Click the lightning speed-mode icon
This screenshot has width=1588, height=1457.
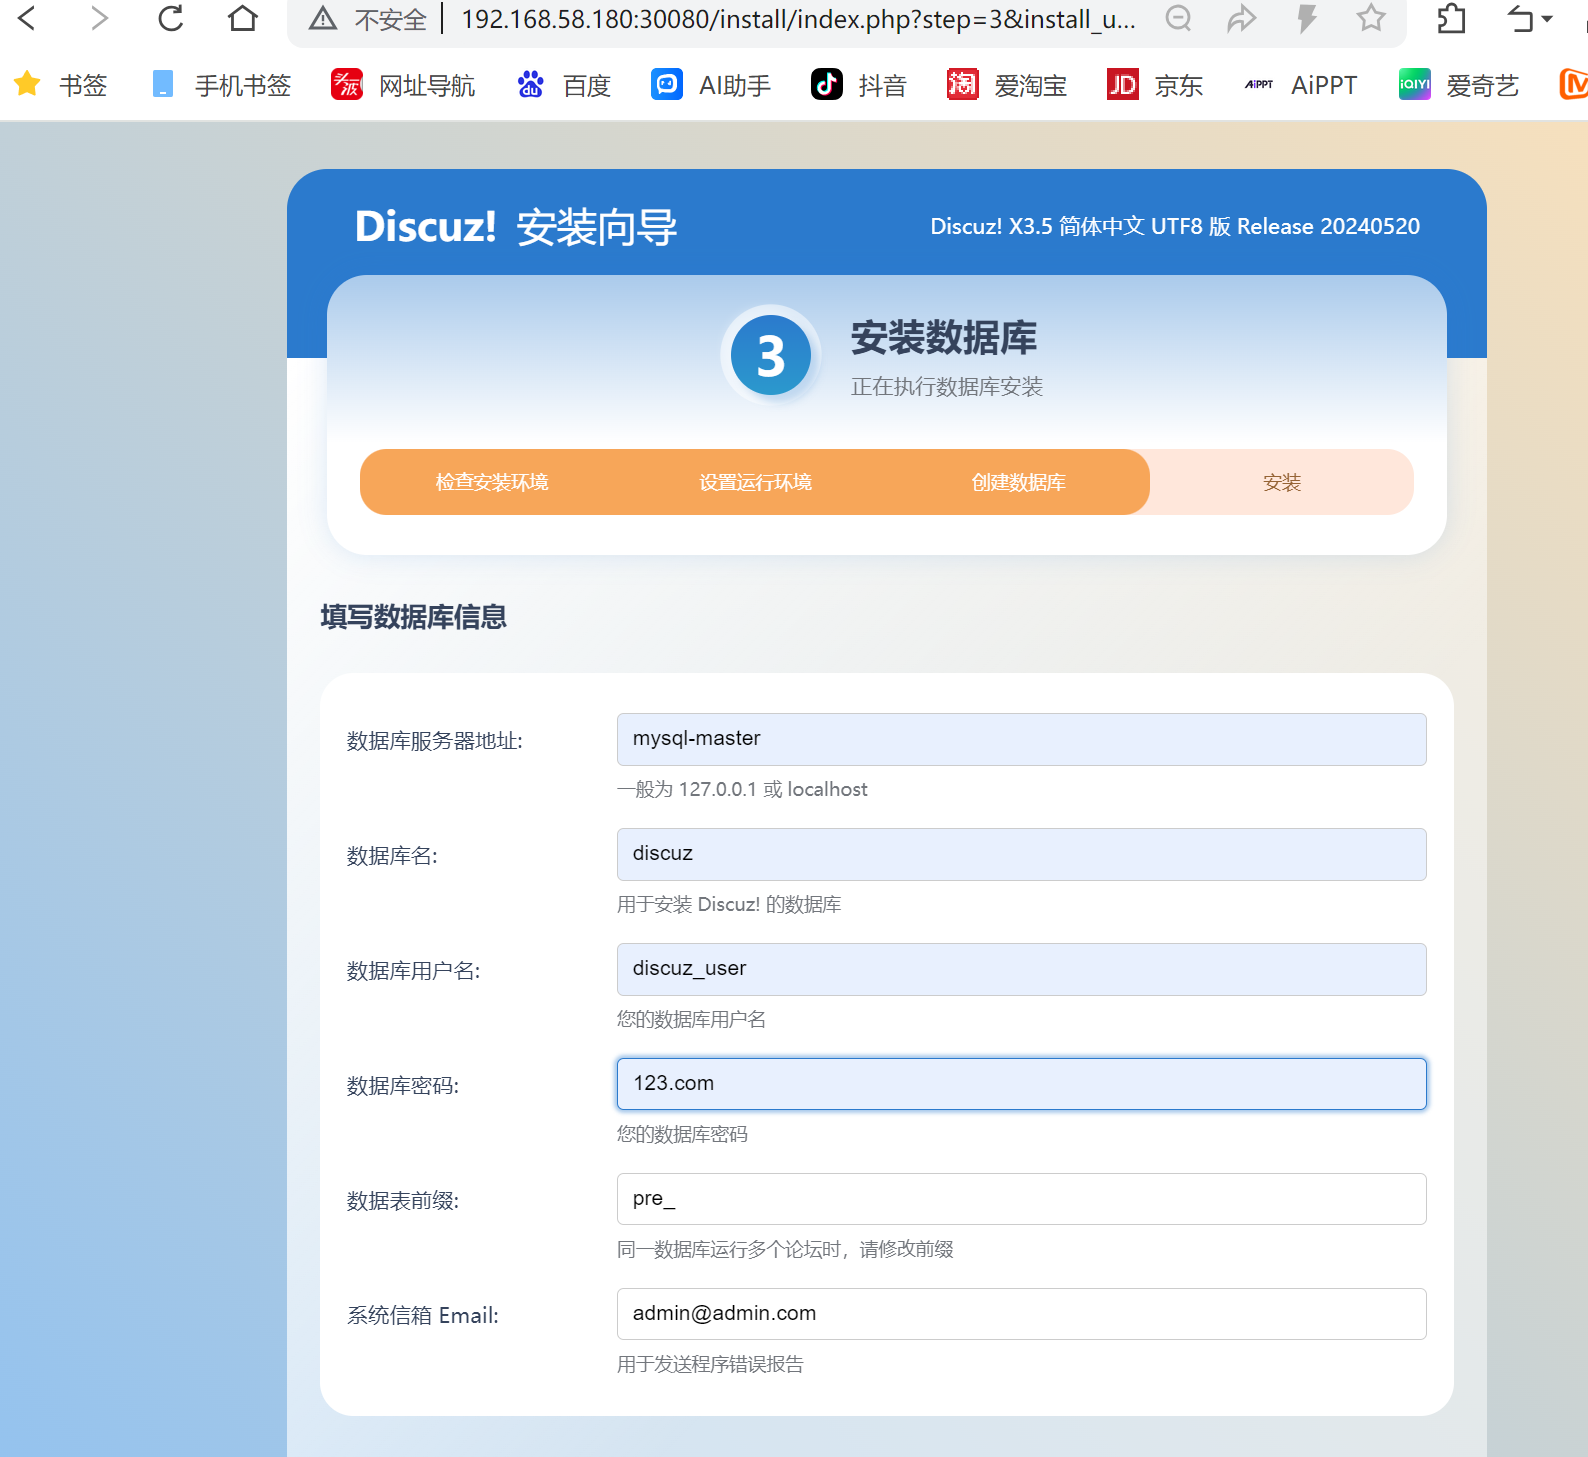coord(1307,18)
